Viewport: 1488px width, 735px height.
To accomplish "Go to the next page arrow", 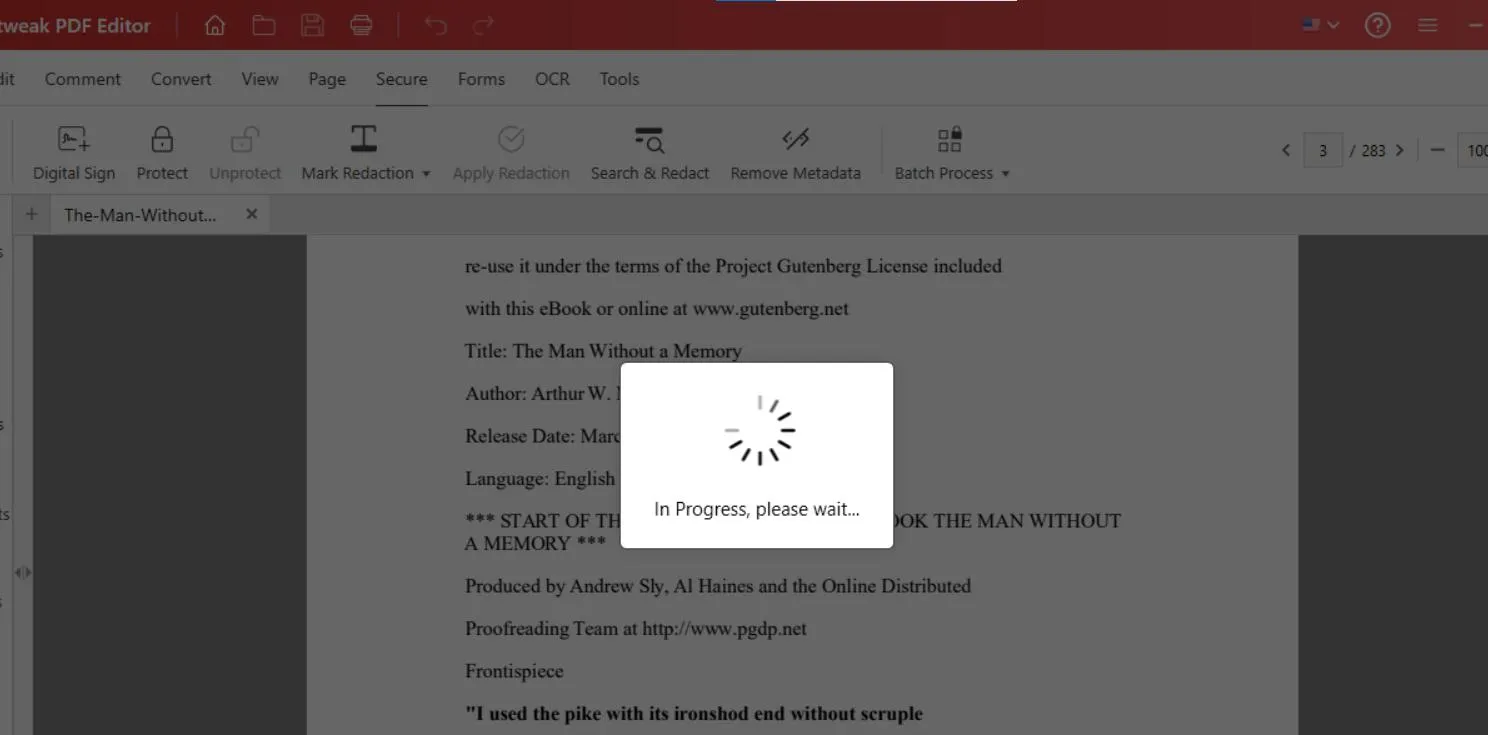I will pos(1400,150).
